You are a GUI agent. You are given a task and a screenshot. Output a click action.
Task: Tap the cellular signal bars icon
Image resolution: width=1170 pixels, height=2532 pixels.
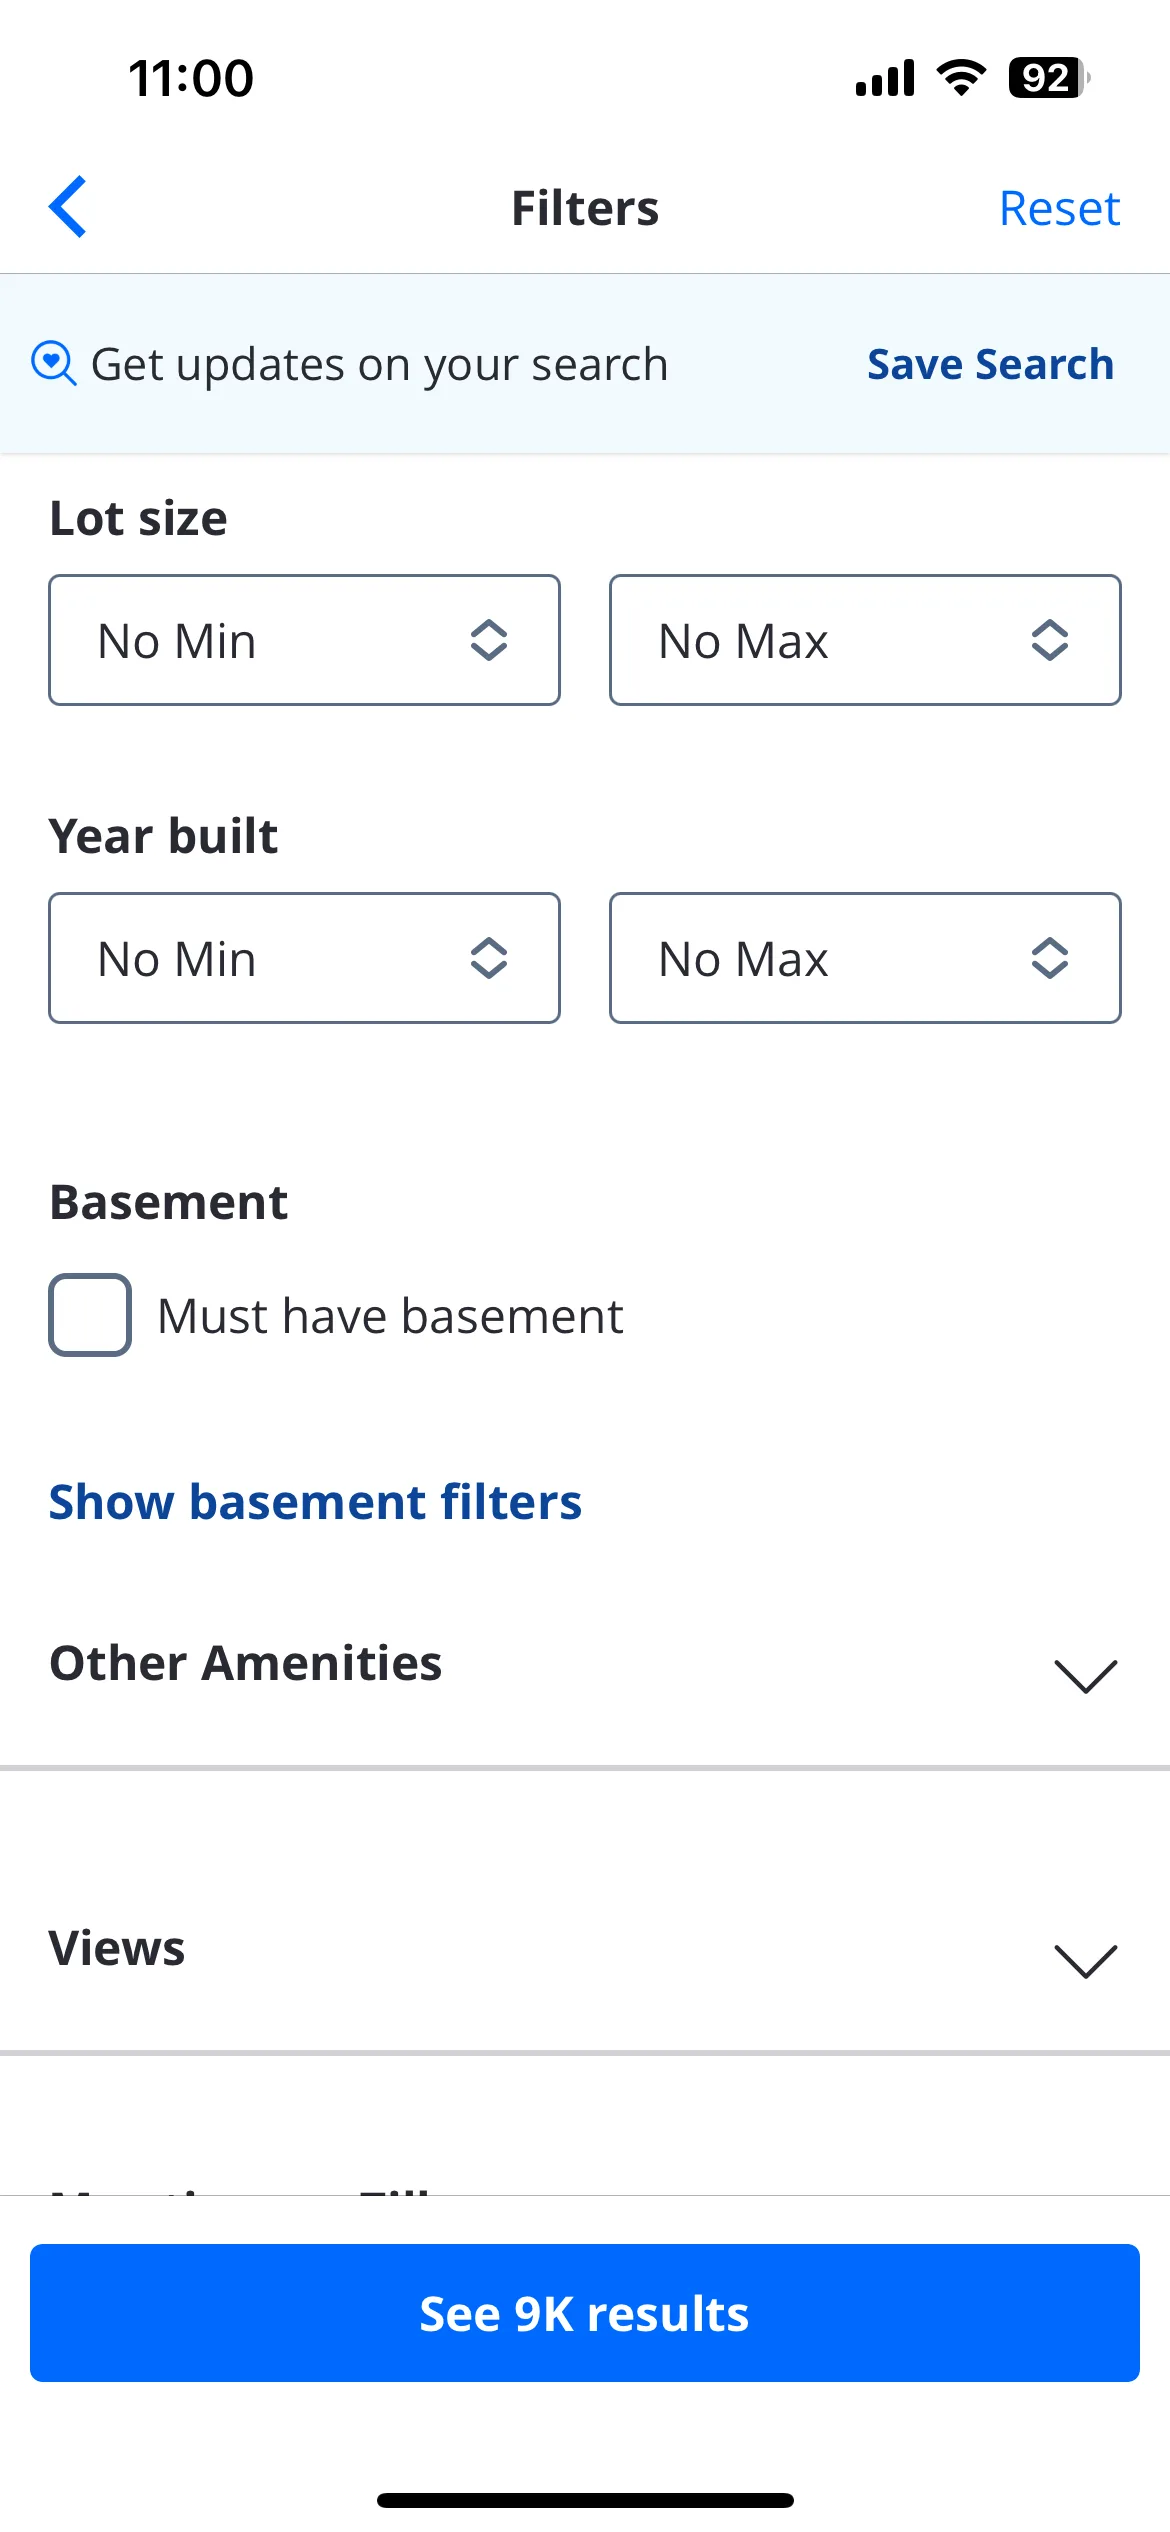pos(885,78)
